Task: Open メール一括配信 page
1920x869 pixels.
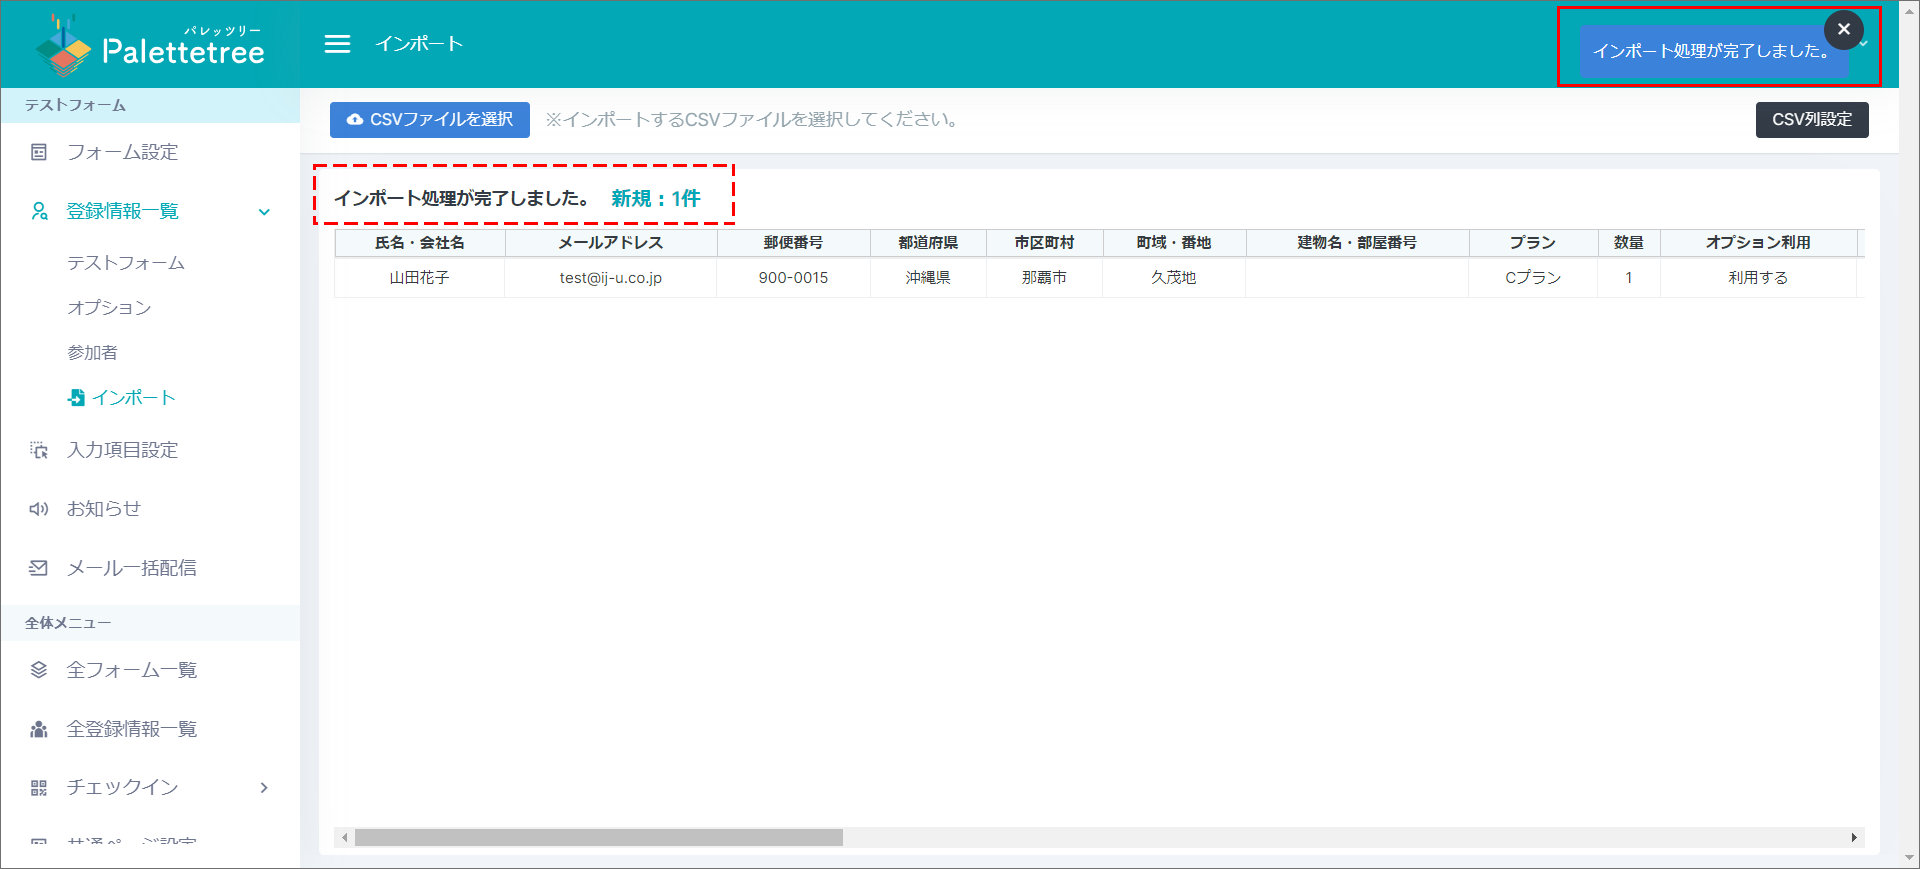Action: [x=131, y=568]
